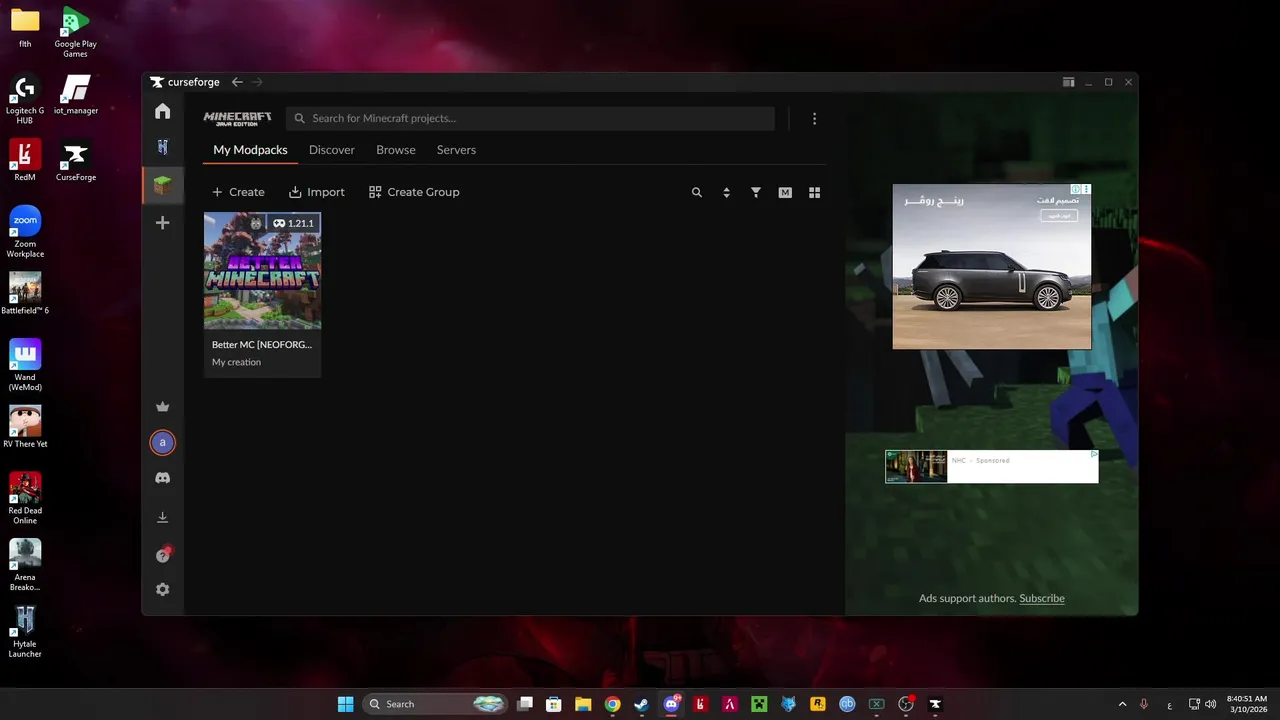Viewport: 1280px width, 720px height.
Task: Open Arena Breakout desktop shortcut
Action: [x=25, y=565]
